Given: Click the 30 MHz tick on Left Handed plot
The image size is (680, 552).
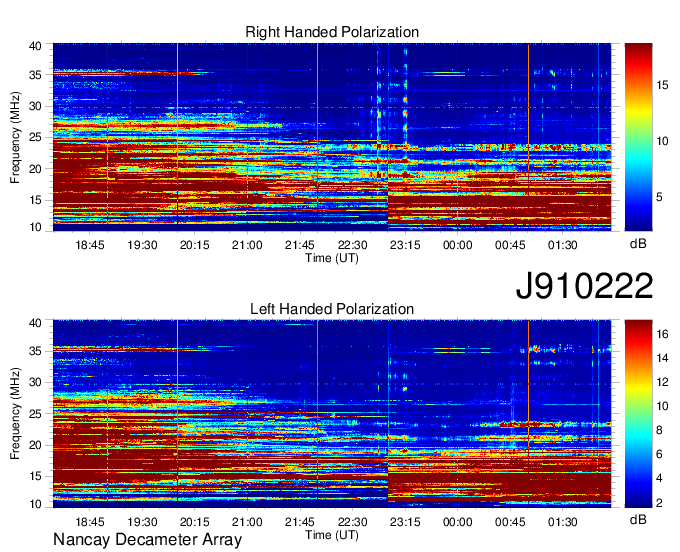Looking at the screenshot, I should point(35,382).
